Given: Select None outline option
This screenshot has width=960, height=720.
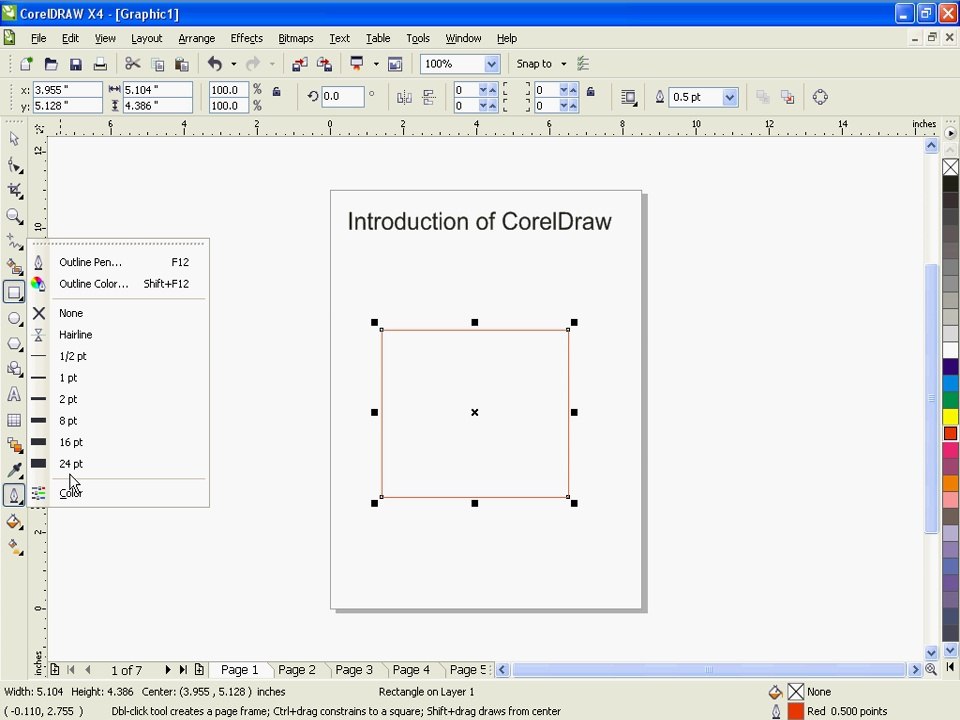Looking at the screenshot, I should (x=119, y=313).
